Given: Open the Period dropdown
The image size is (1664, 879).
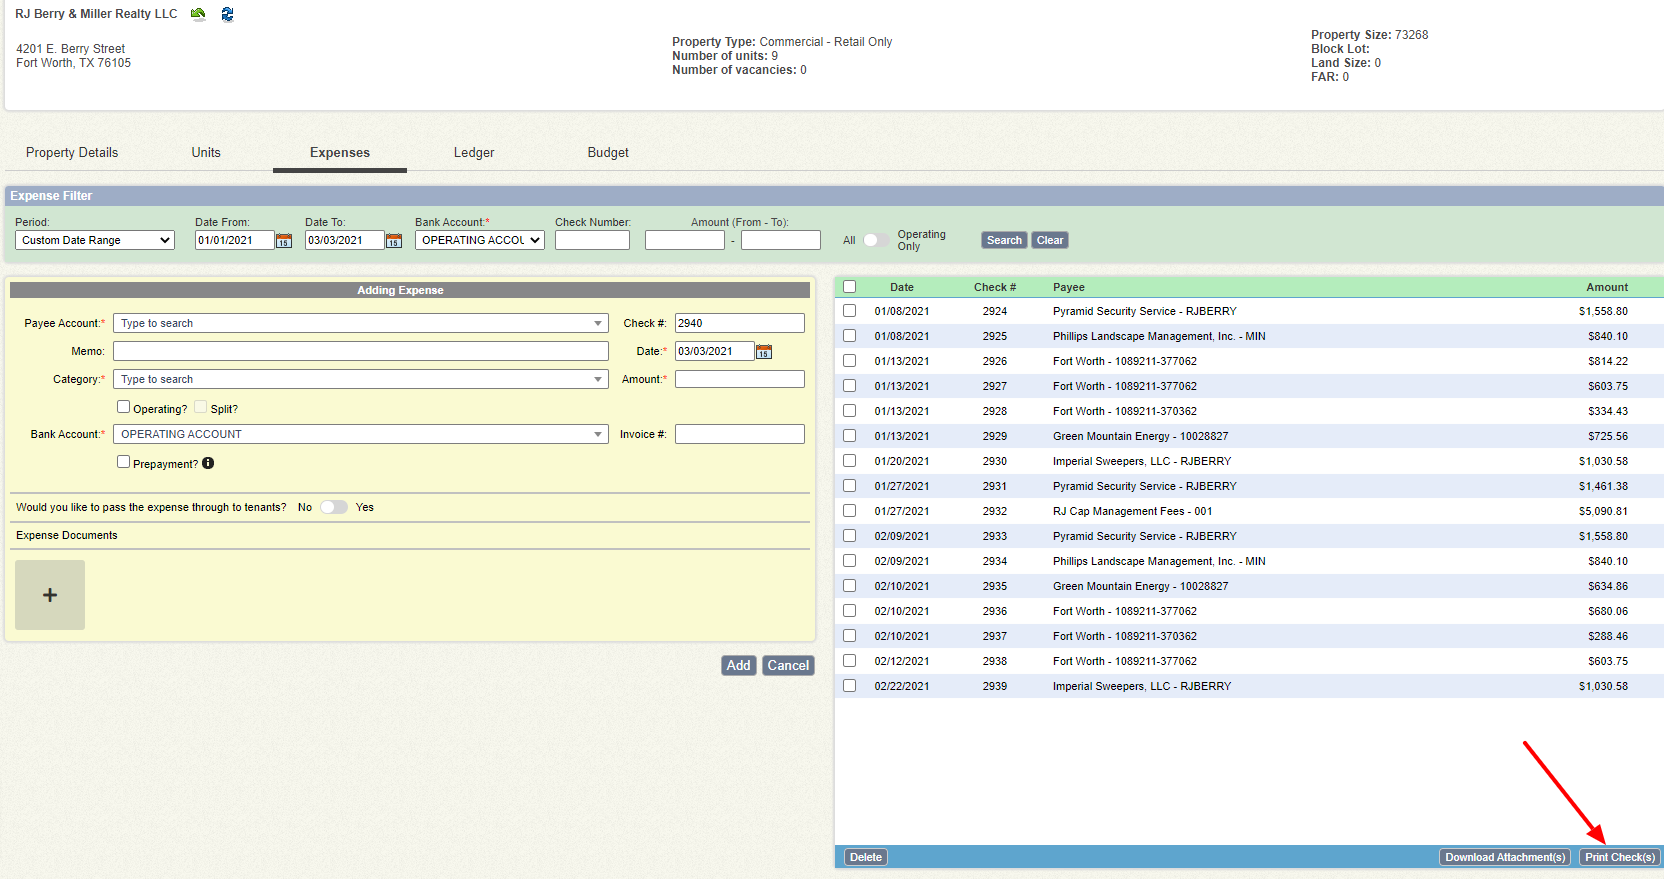Looking at the screenshot, I should click(95, 240).
